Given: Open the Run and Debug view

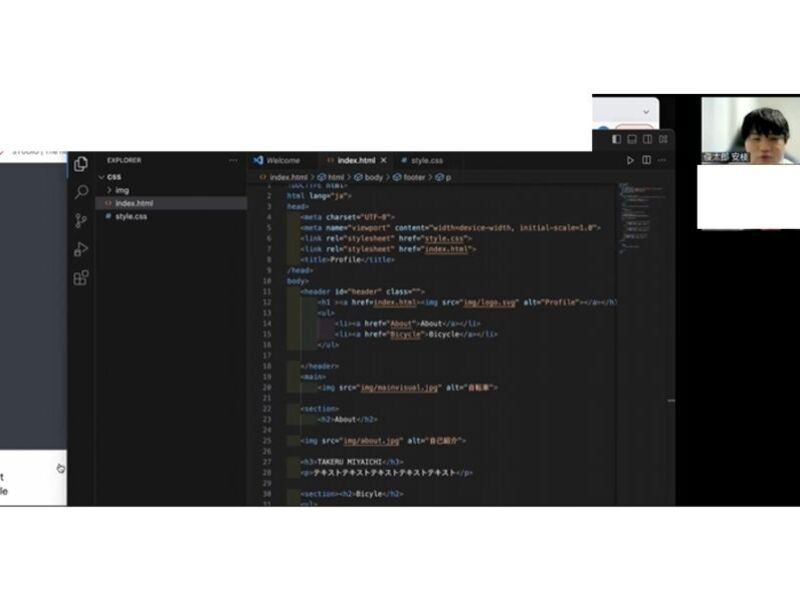Looking at the screenshot, I should point(81,249).
